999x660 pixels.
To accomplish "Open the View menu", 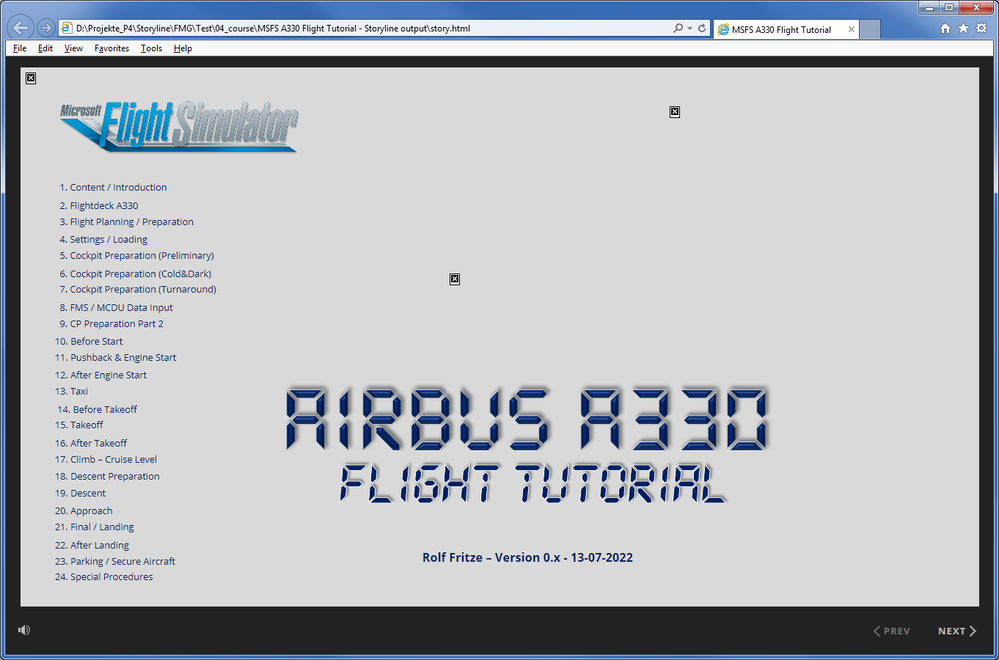I will [73, 48].
